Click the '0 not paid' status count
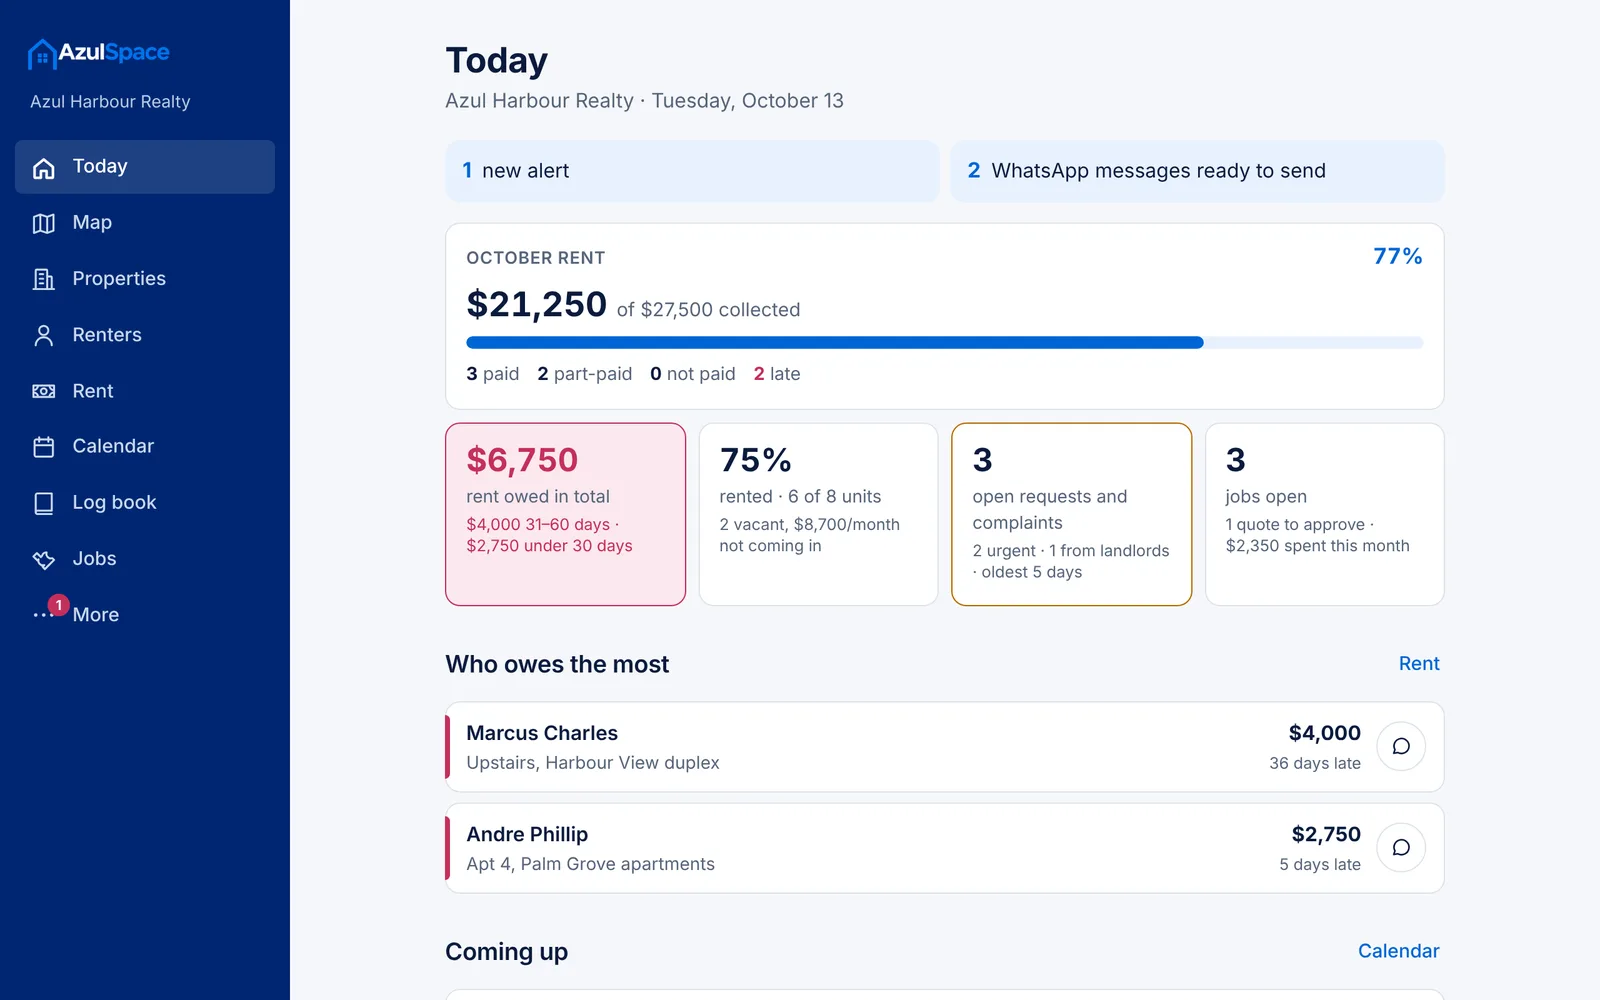Image resolution: width=1600 pixels, height=1000 pixels. (693, 374)
